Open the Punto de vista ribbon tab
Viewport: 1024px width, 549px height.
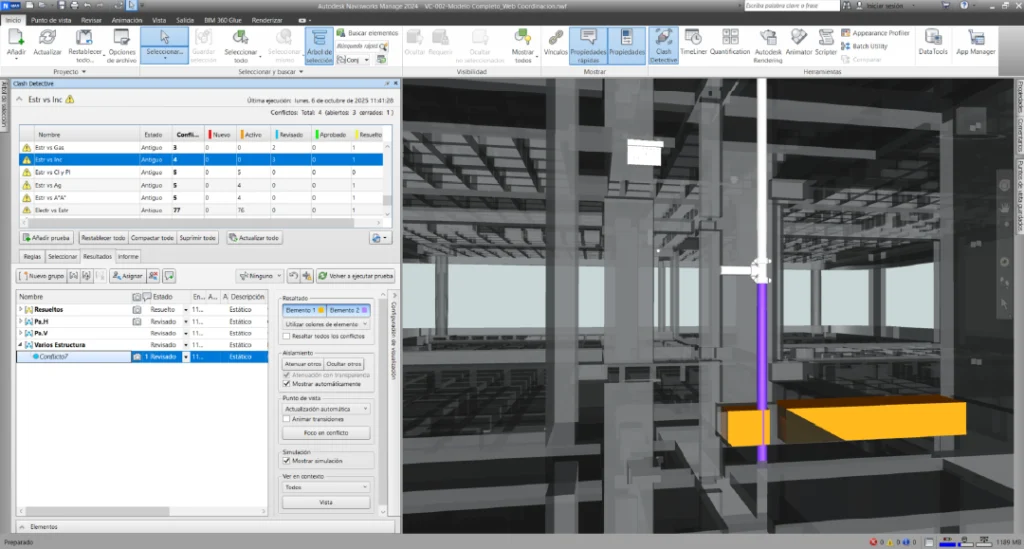(x=51, y=20)
